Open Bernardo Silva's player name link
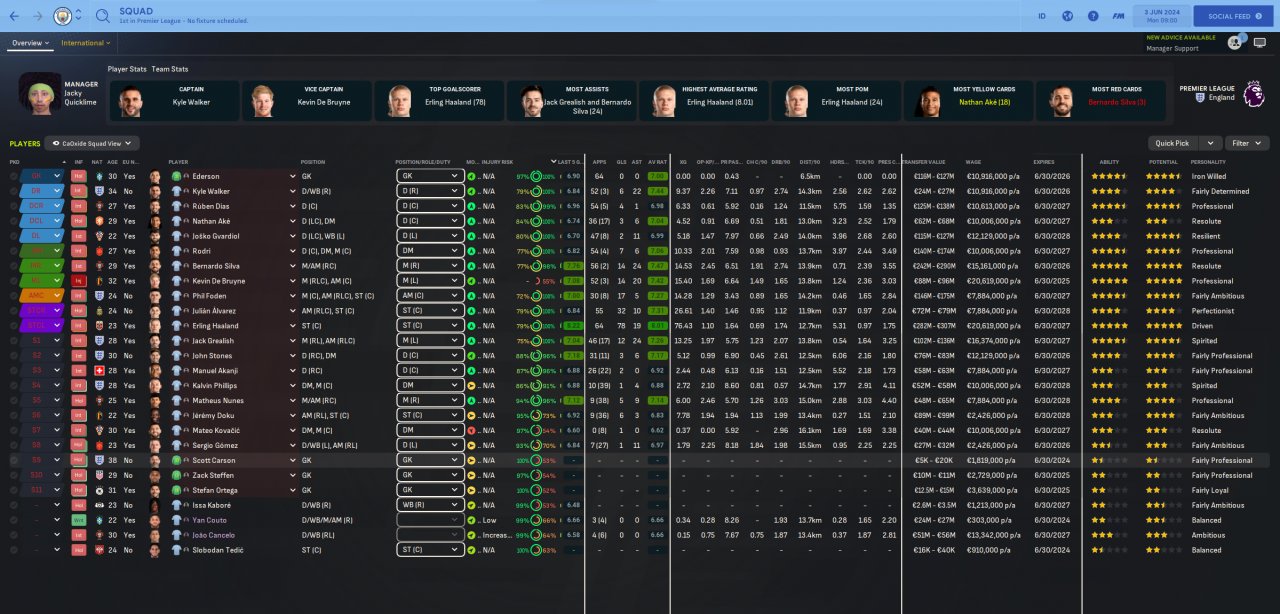The width and height of the screenshot is (1280, 614). [x=216, y=266]
